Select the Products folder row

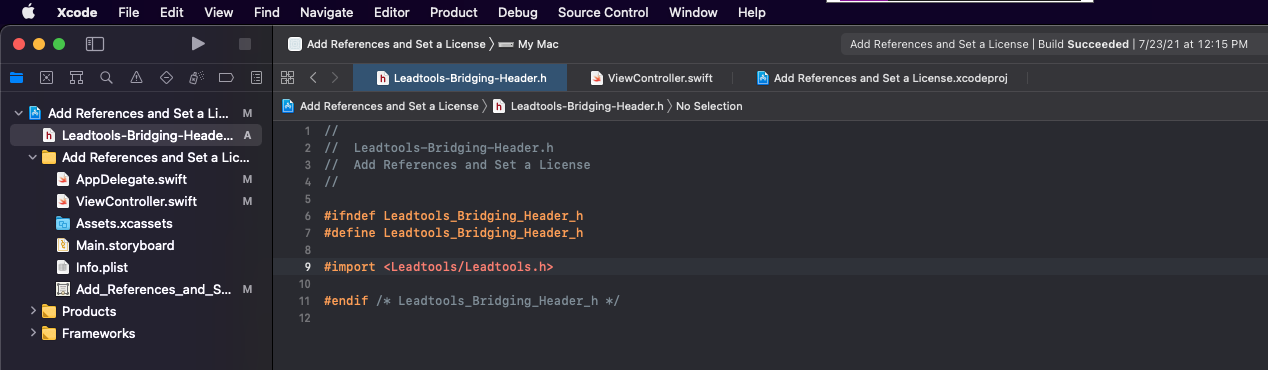tap(136, 311)
